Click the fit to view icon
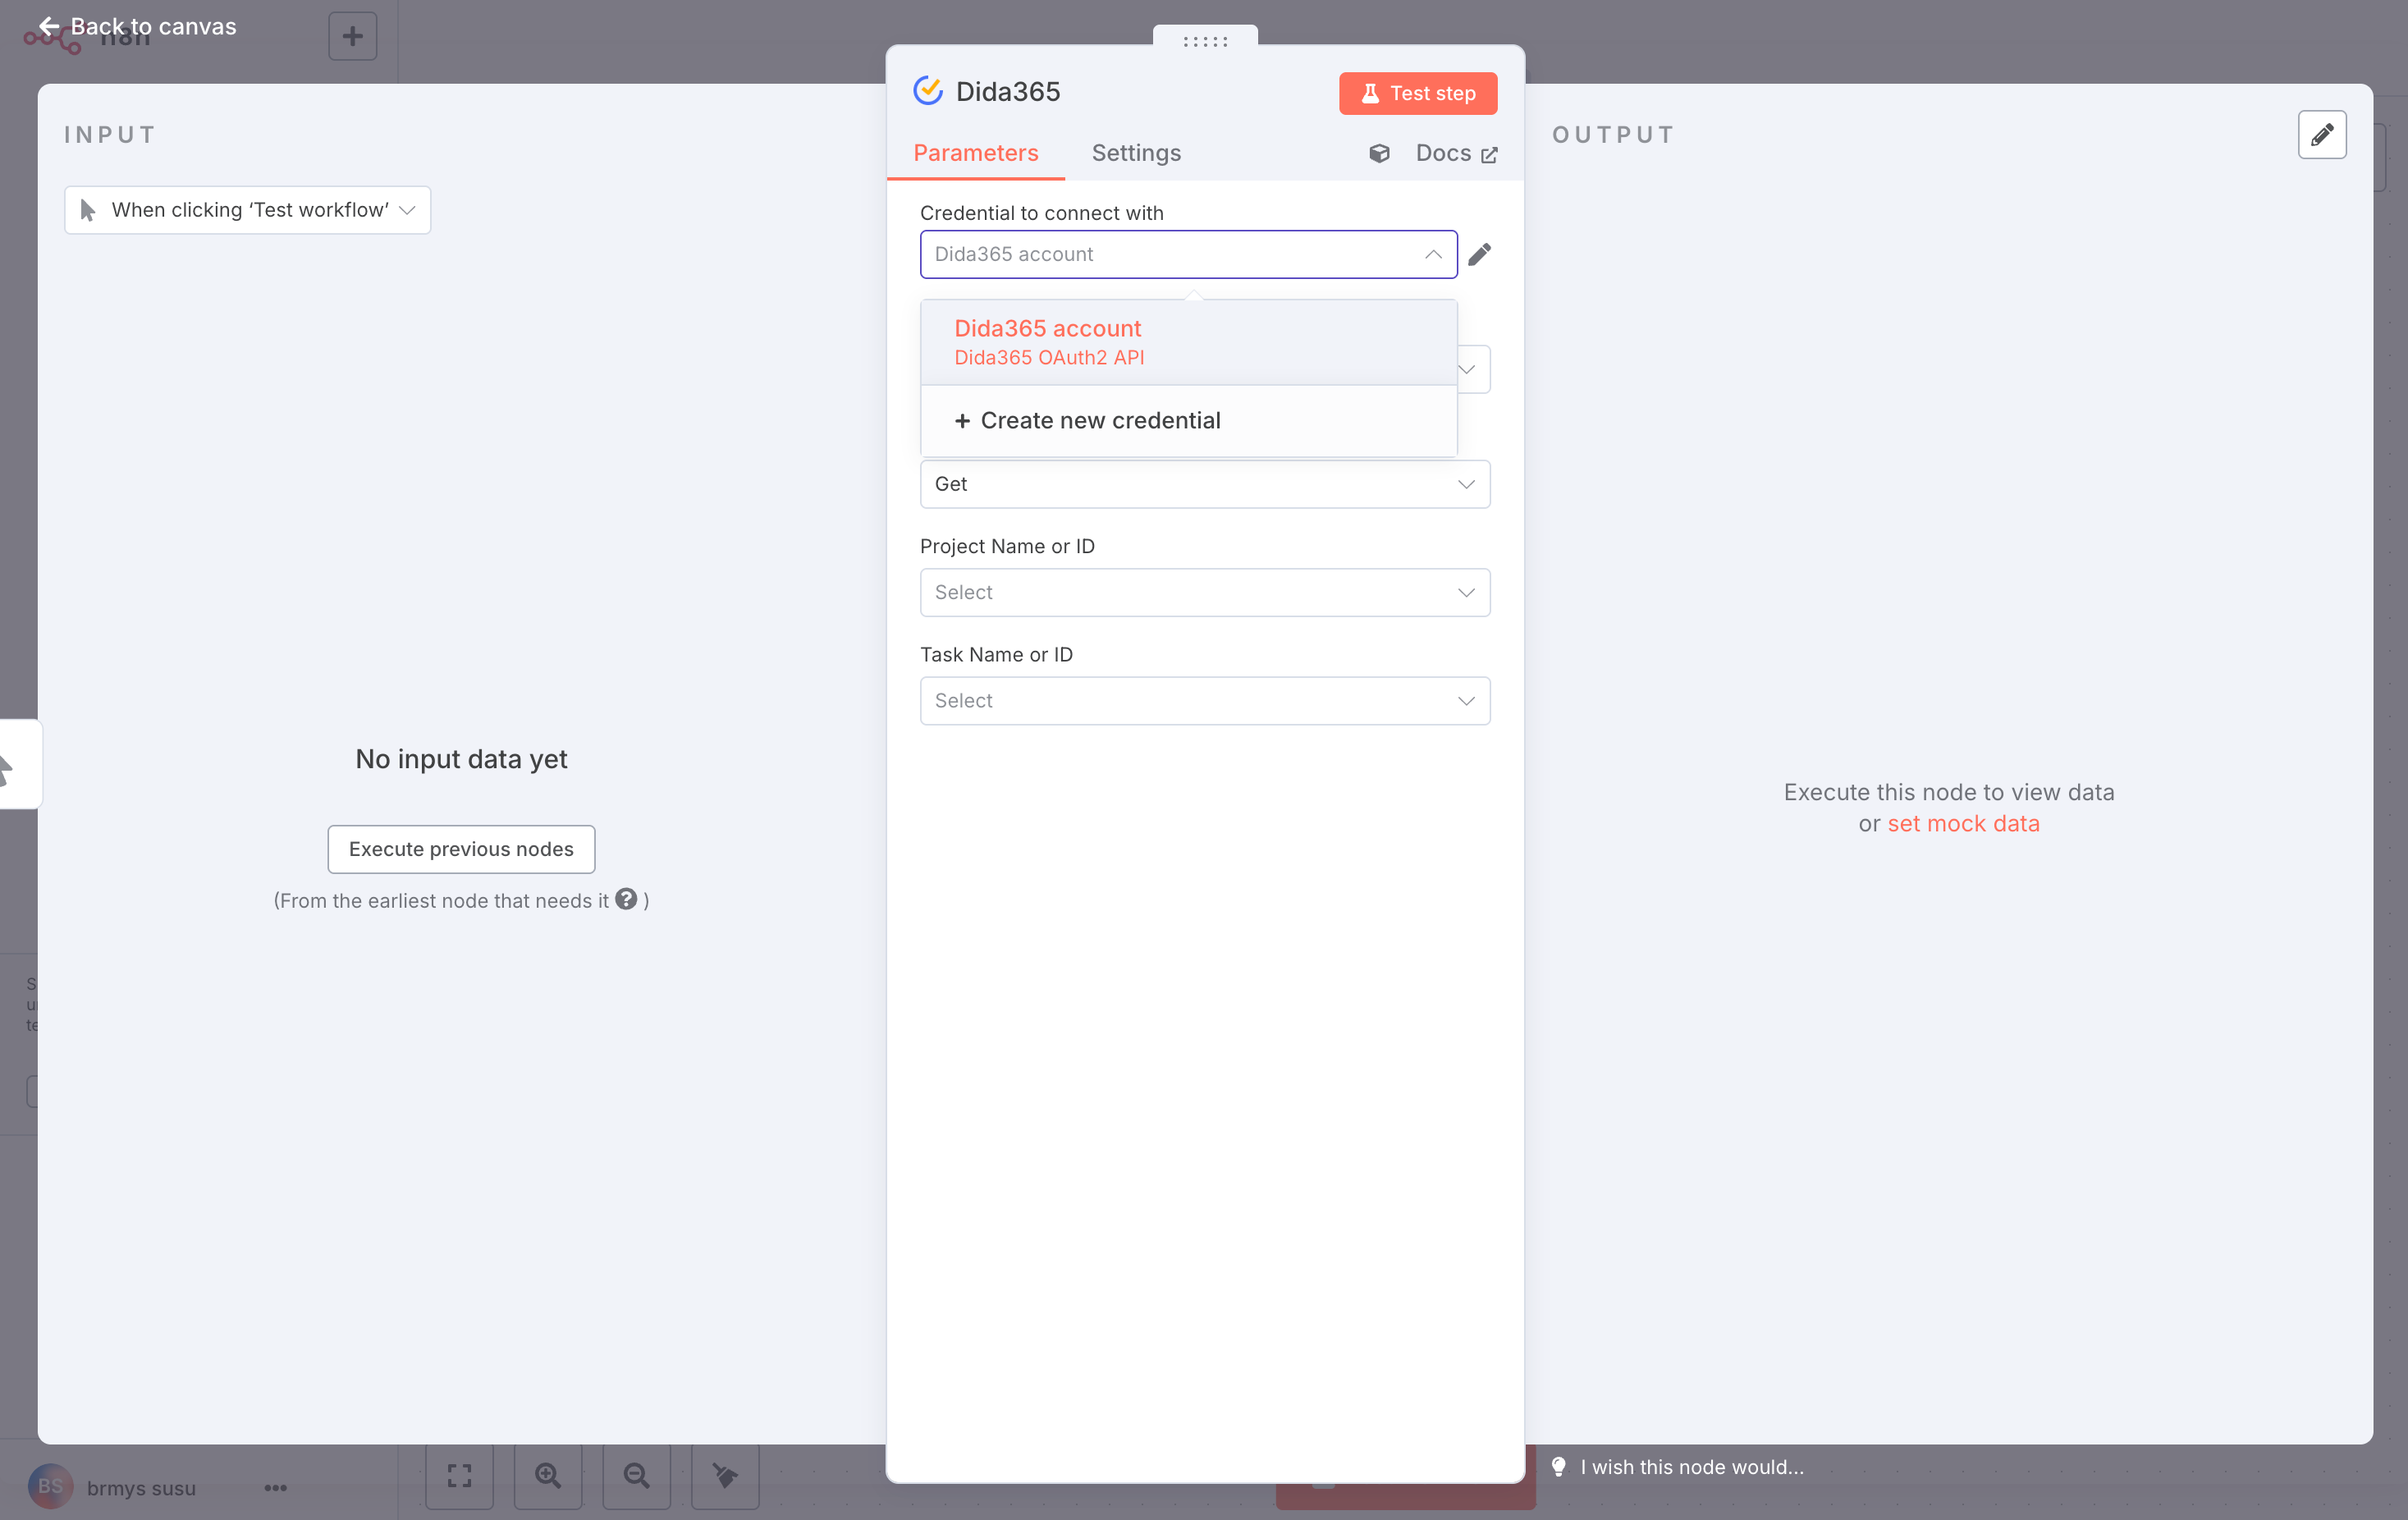Viewport: 2408px width, 1520px height. click(x=459, y=1475)
